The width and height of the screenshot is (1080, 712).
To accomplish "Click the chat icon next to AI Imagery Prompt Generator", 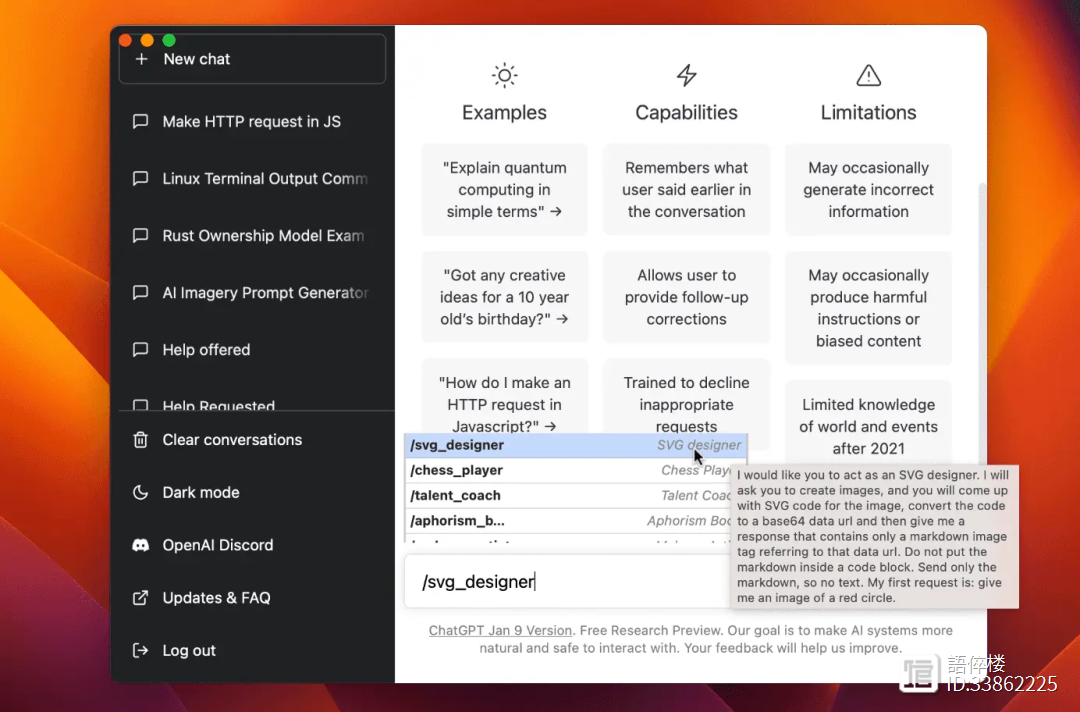I will [x=141, y=293].
